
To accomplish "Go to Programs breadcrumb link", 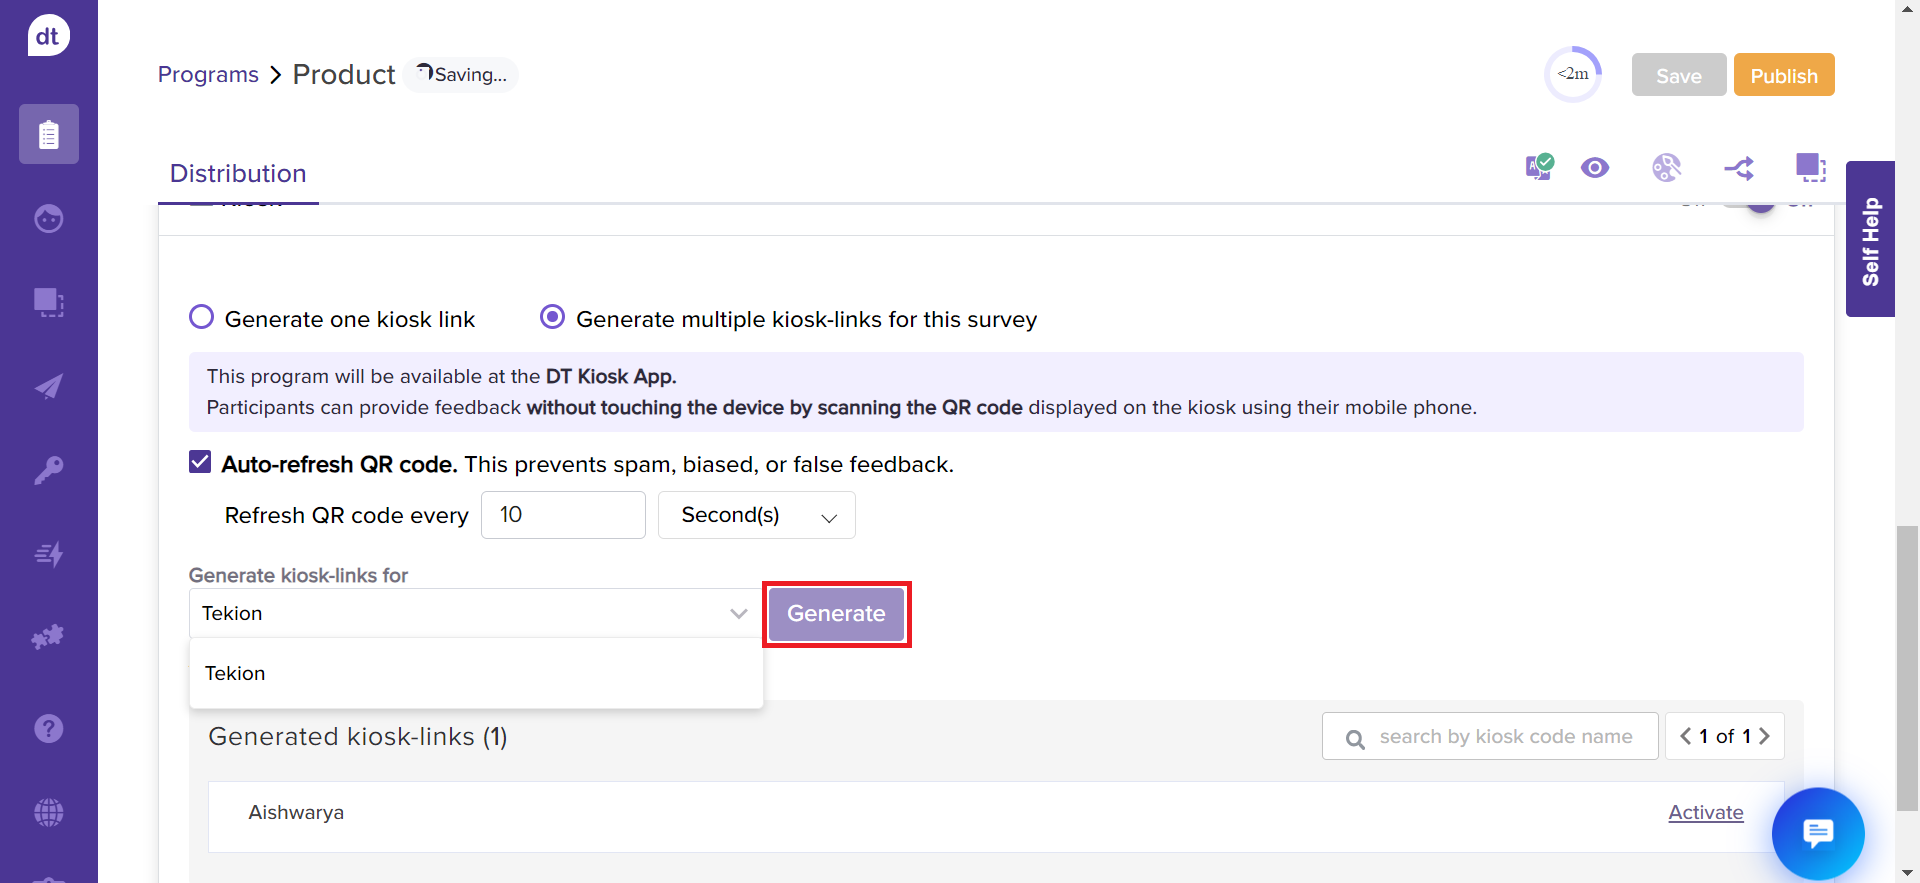I will (x=208, y=75).
